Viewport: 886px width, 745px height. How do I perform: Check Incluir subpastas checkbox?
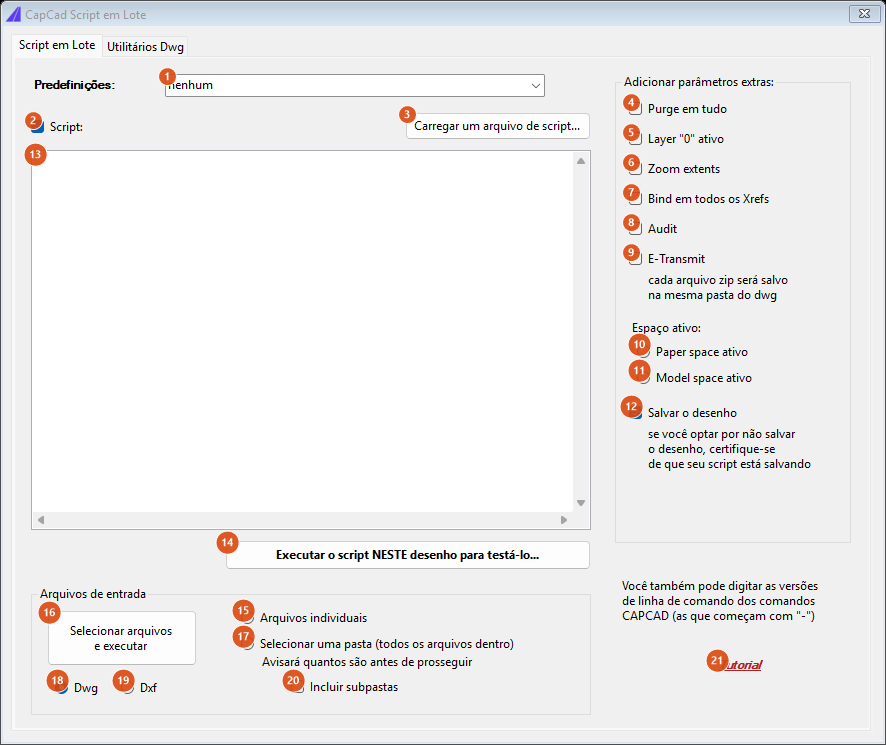(x=298, y=687)
